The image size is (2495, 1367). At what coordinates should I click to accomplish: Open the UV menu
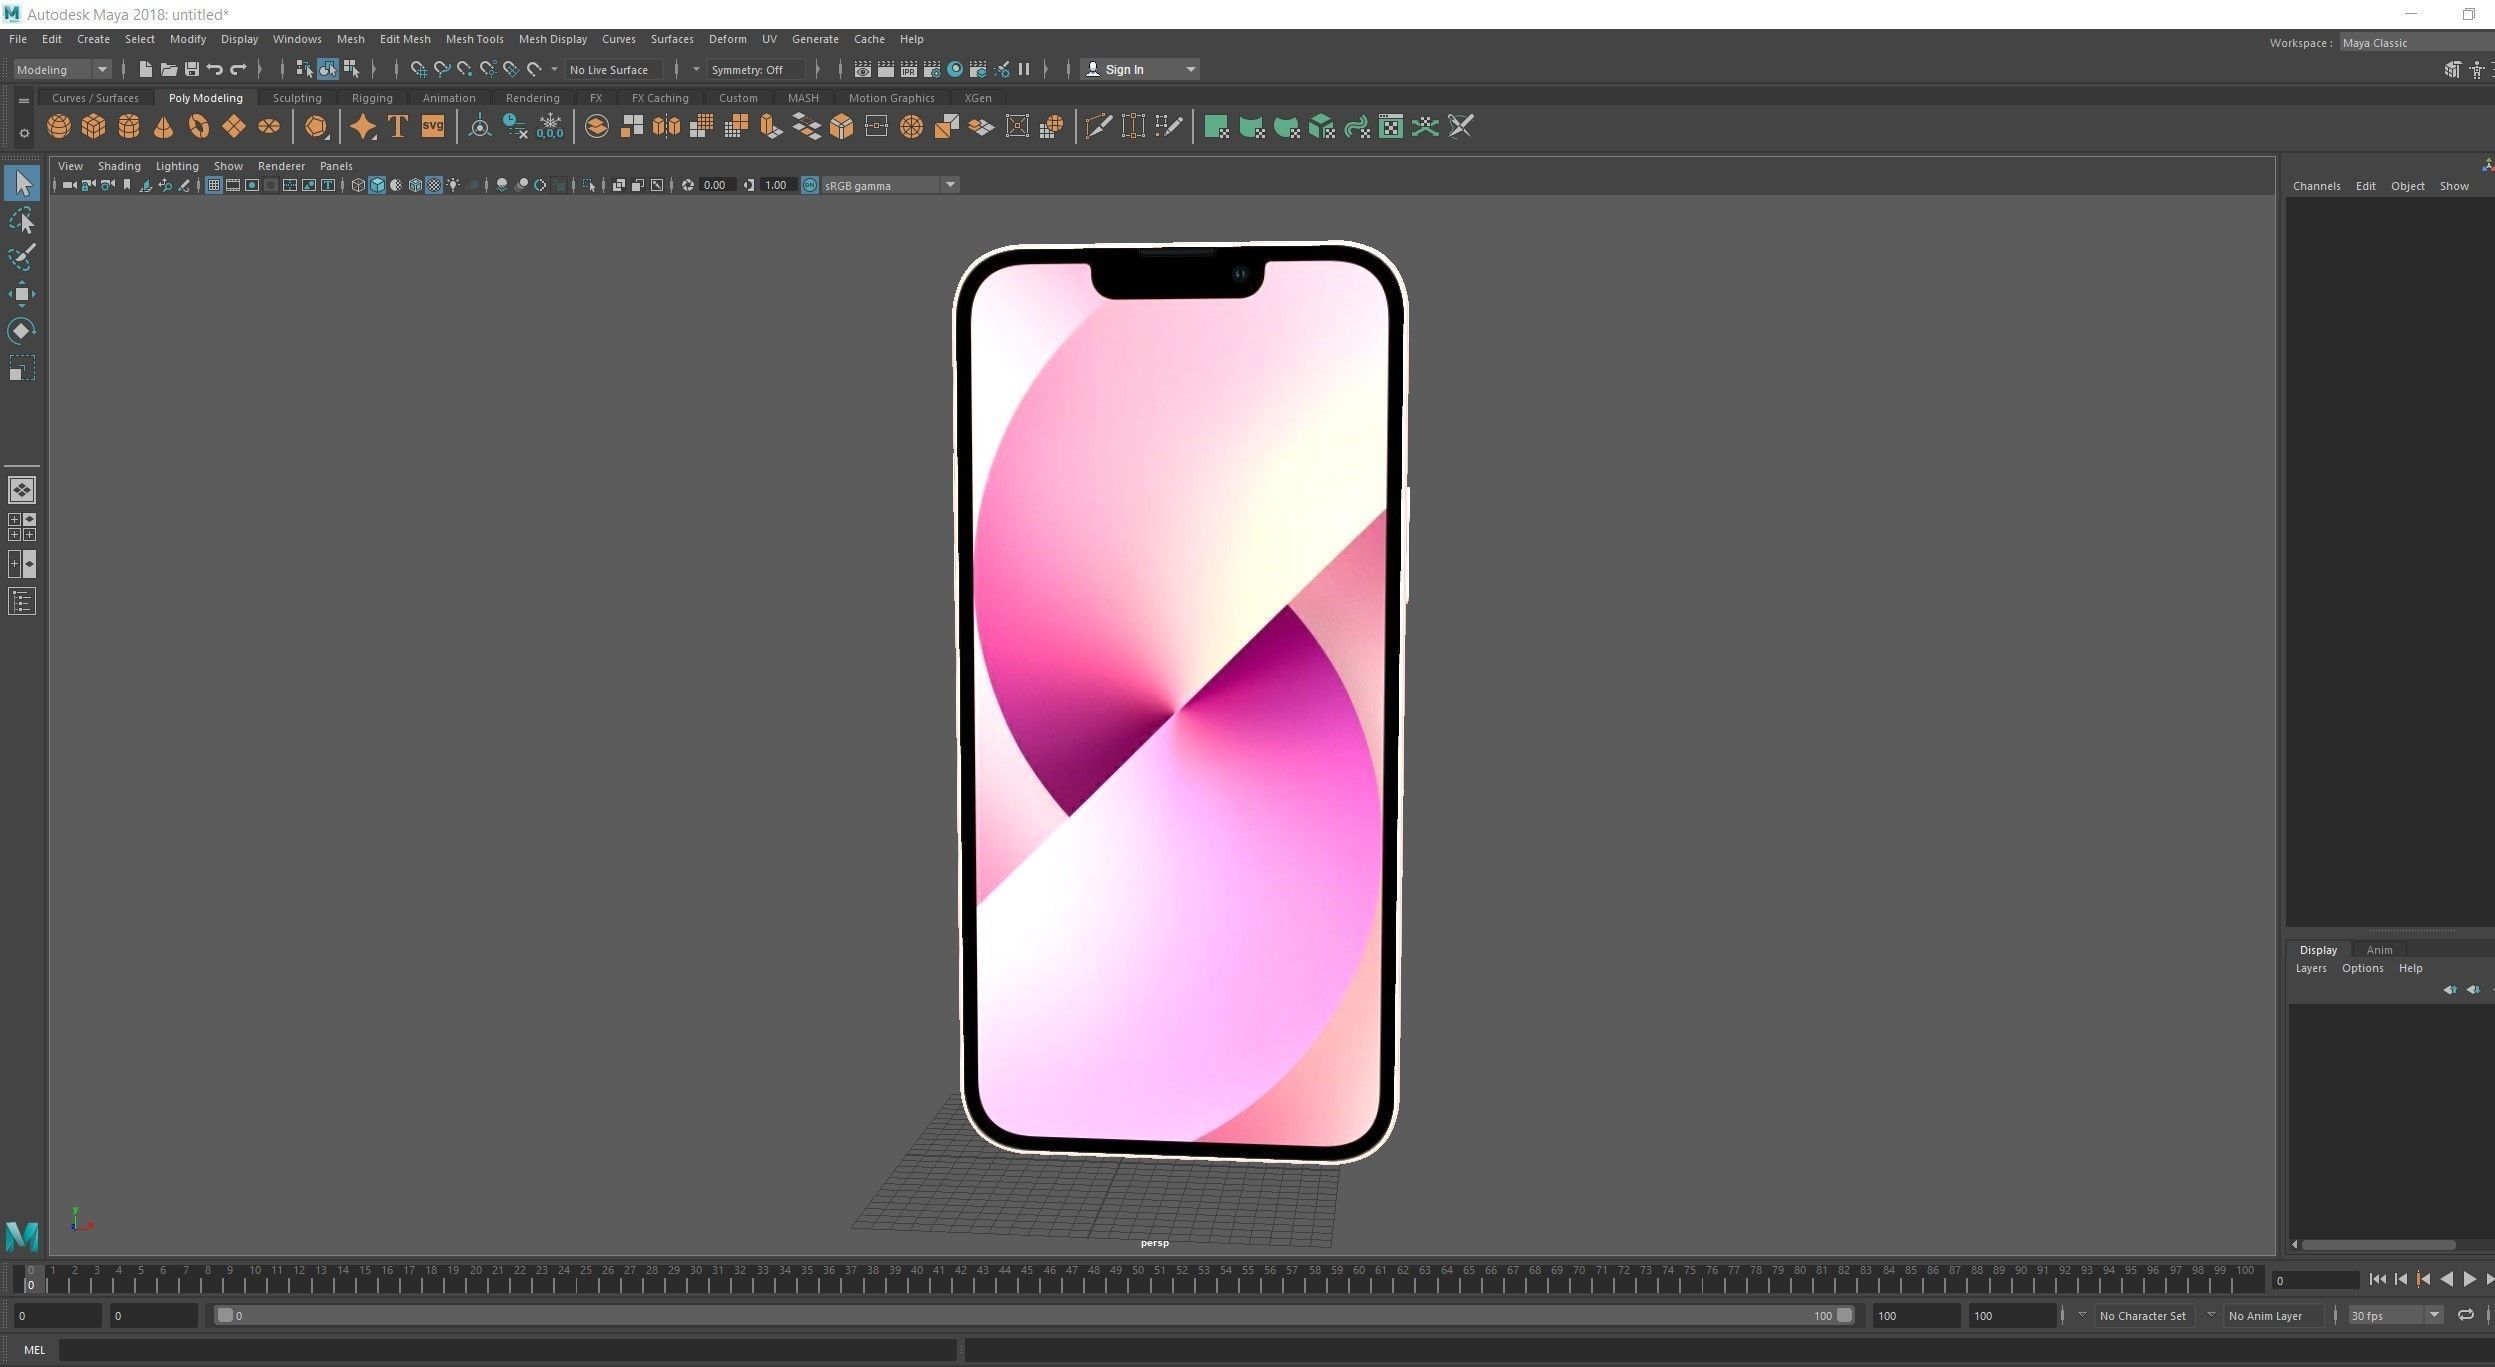click(x=769, y=39)
